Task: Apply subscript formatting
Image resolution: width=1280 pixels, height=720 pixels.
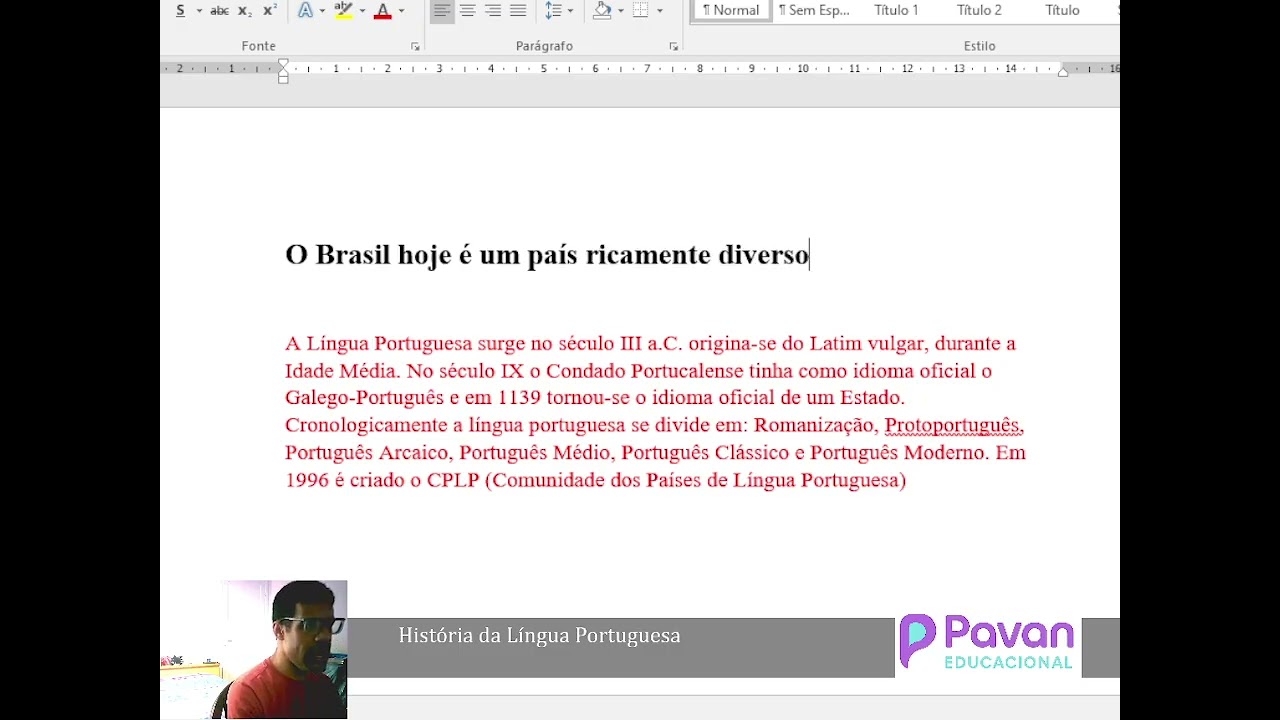Action: click(x=245, y=11)
